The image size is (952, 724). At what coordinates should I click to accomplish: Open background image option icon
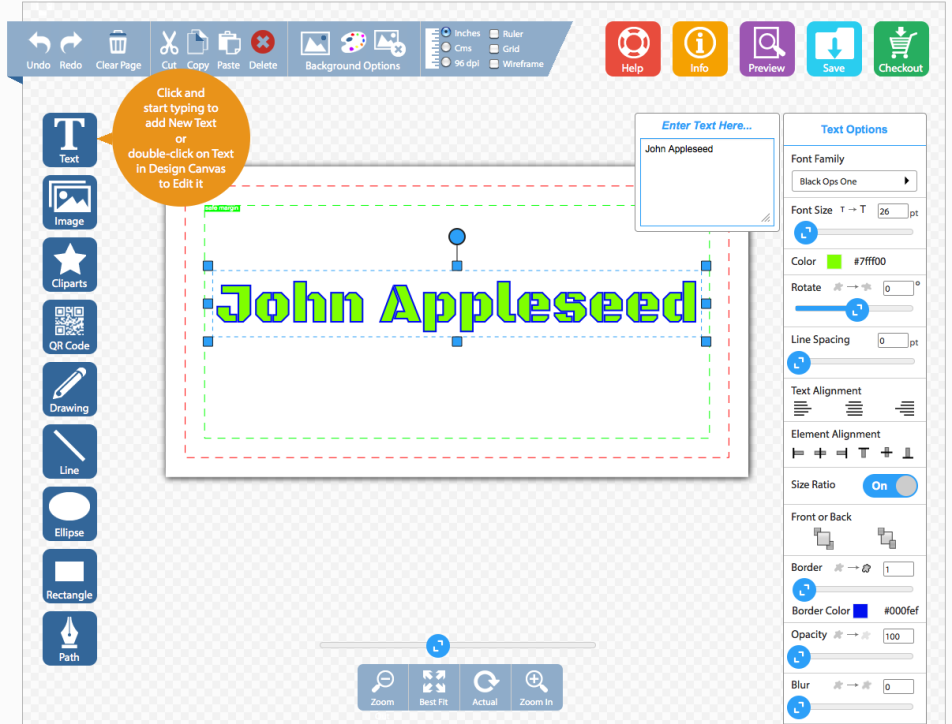click(315, 43)
